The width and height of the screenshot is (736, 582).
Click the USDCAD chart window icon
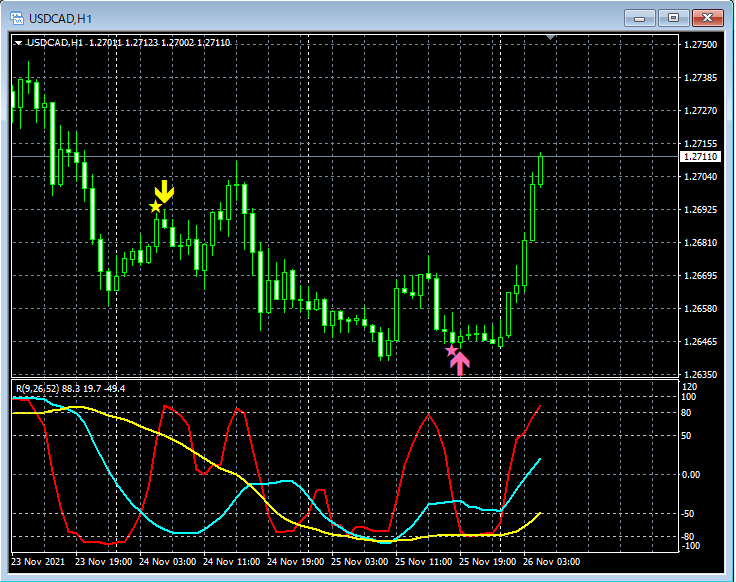pyautogui.click(x=17, y=18)
